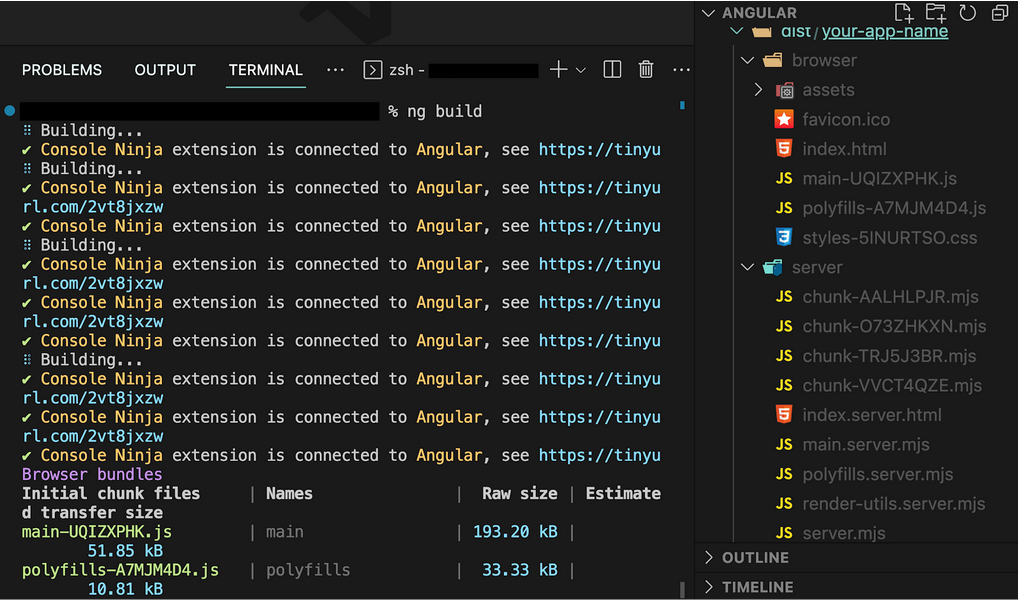Viewport: 1018px width, 600px height.
Task: Click the JS icon beside server.mjs
Action: pos(784,533)
